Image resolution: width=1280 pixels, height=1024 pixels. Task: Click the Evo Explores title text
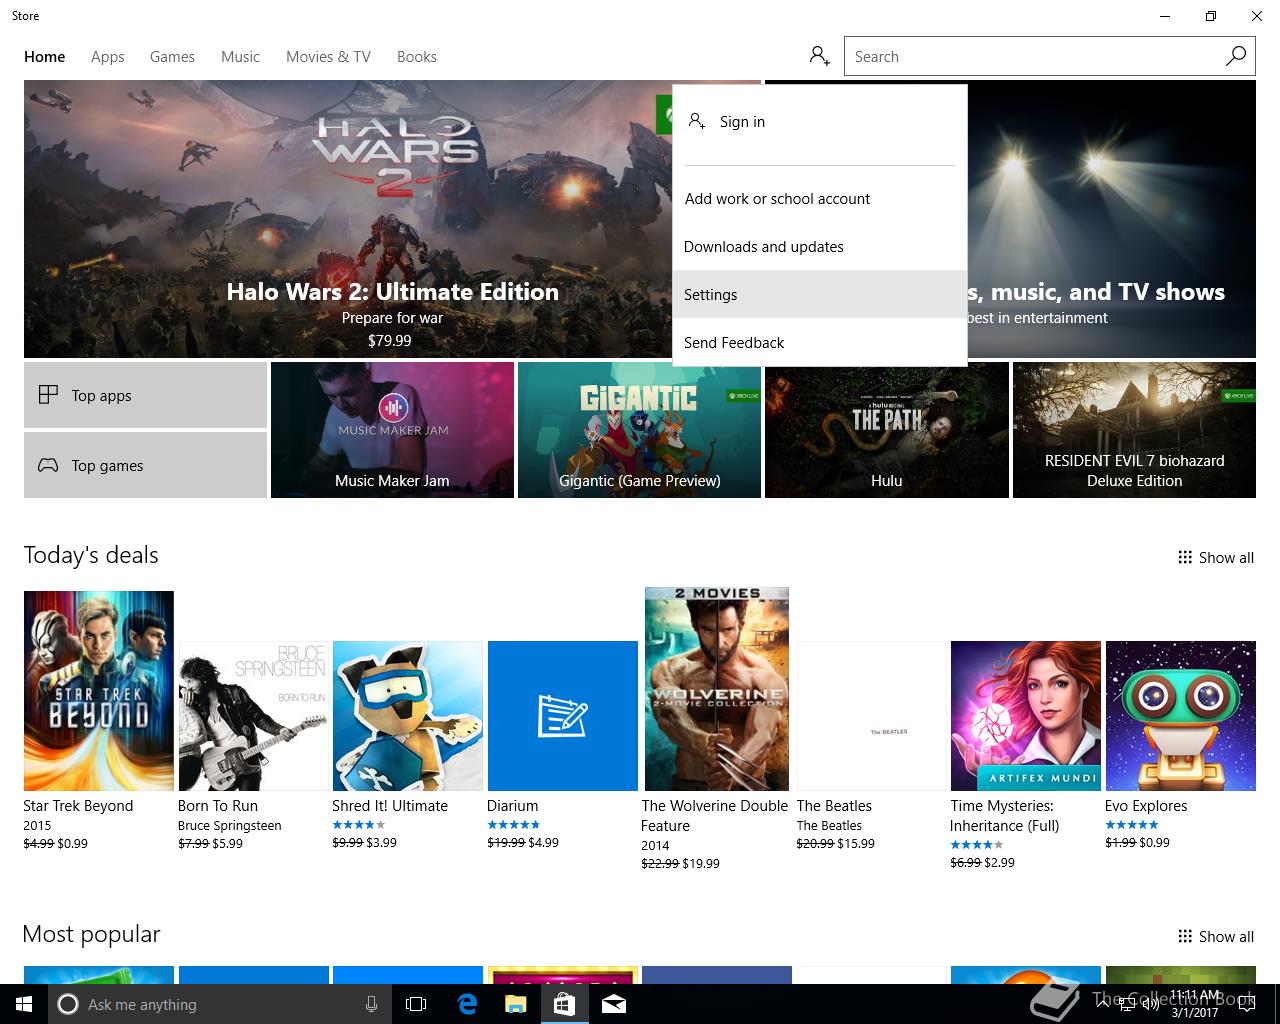[1146, 806]
